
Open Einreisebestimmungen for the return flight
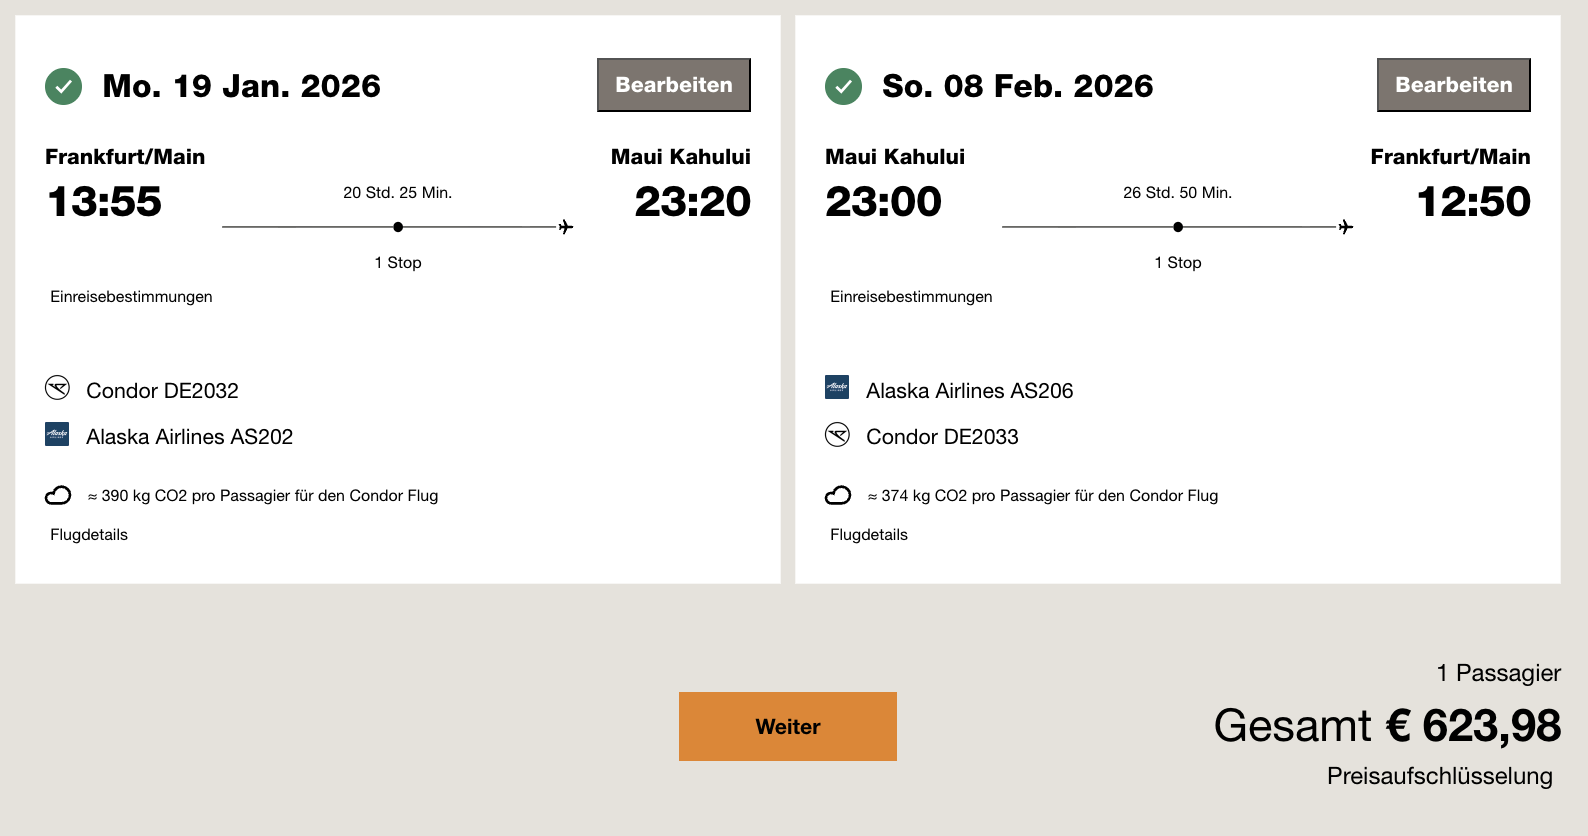tap(911, 297)
